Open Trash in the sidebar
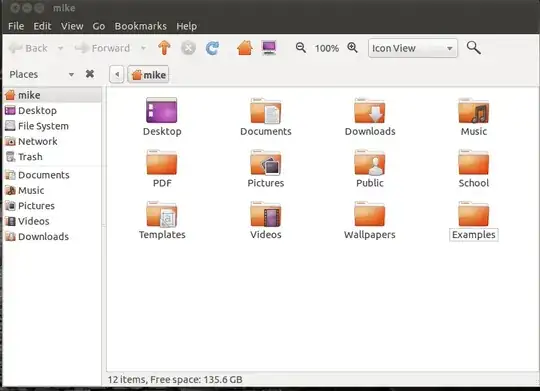The image size is (540, 391). (52, 157)
